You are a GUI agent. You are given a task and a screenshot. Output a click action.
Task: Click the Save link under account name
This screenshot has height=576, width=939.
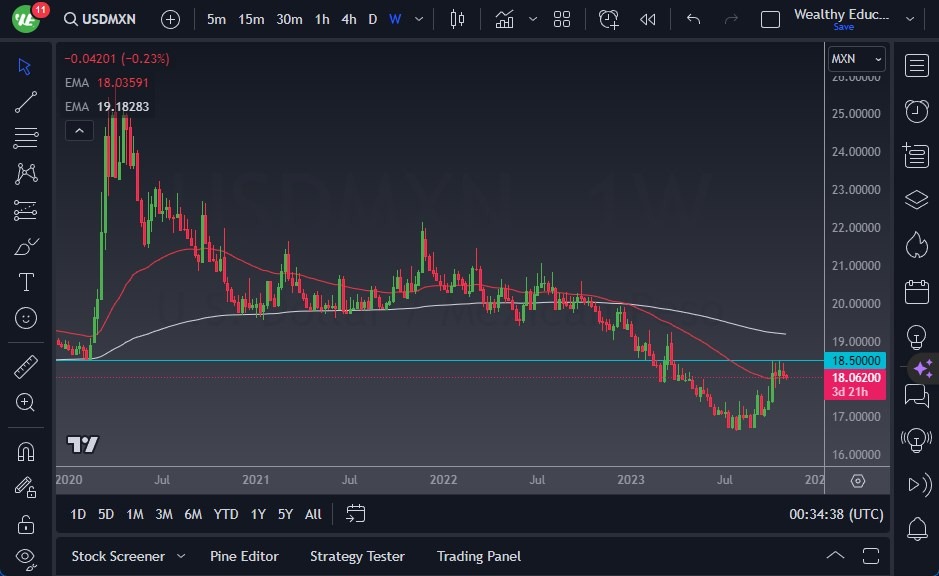pyautogui.click(x=845, y=29)
